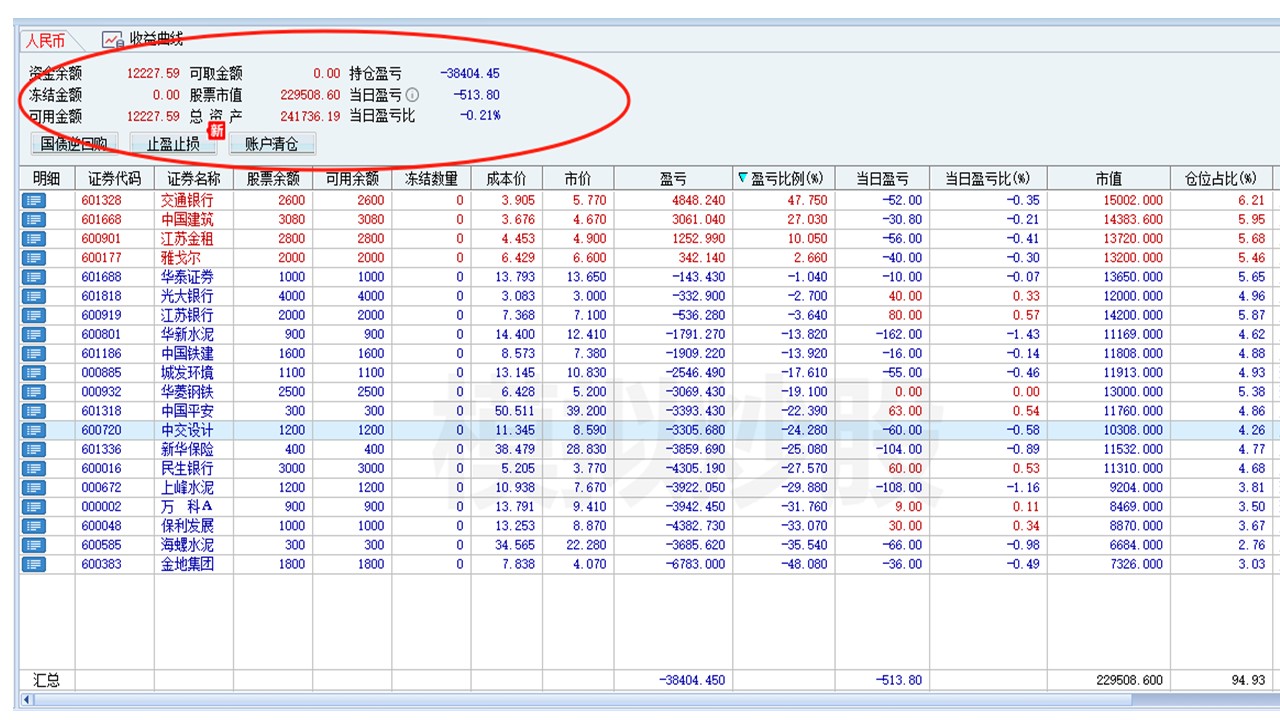
Task: Click the scrollbar left arrow
Action: click(x=26, y=700)
